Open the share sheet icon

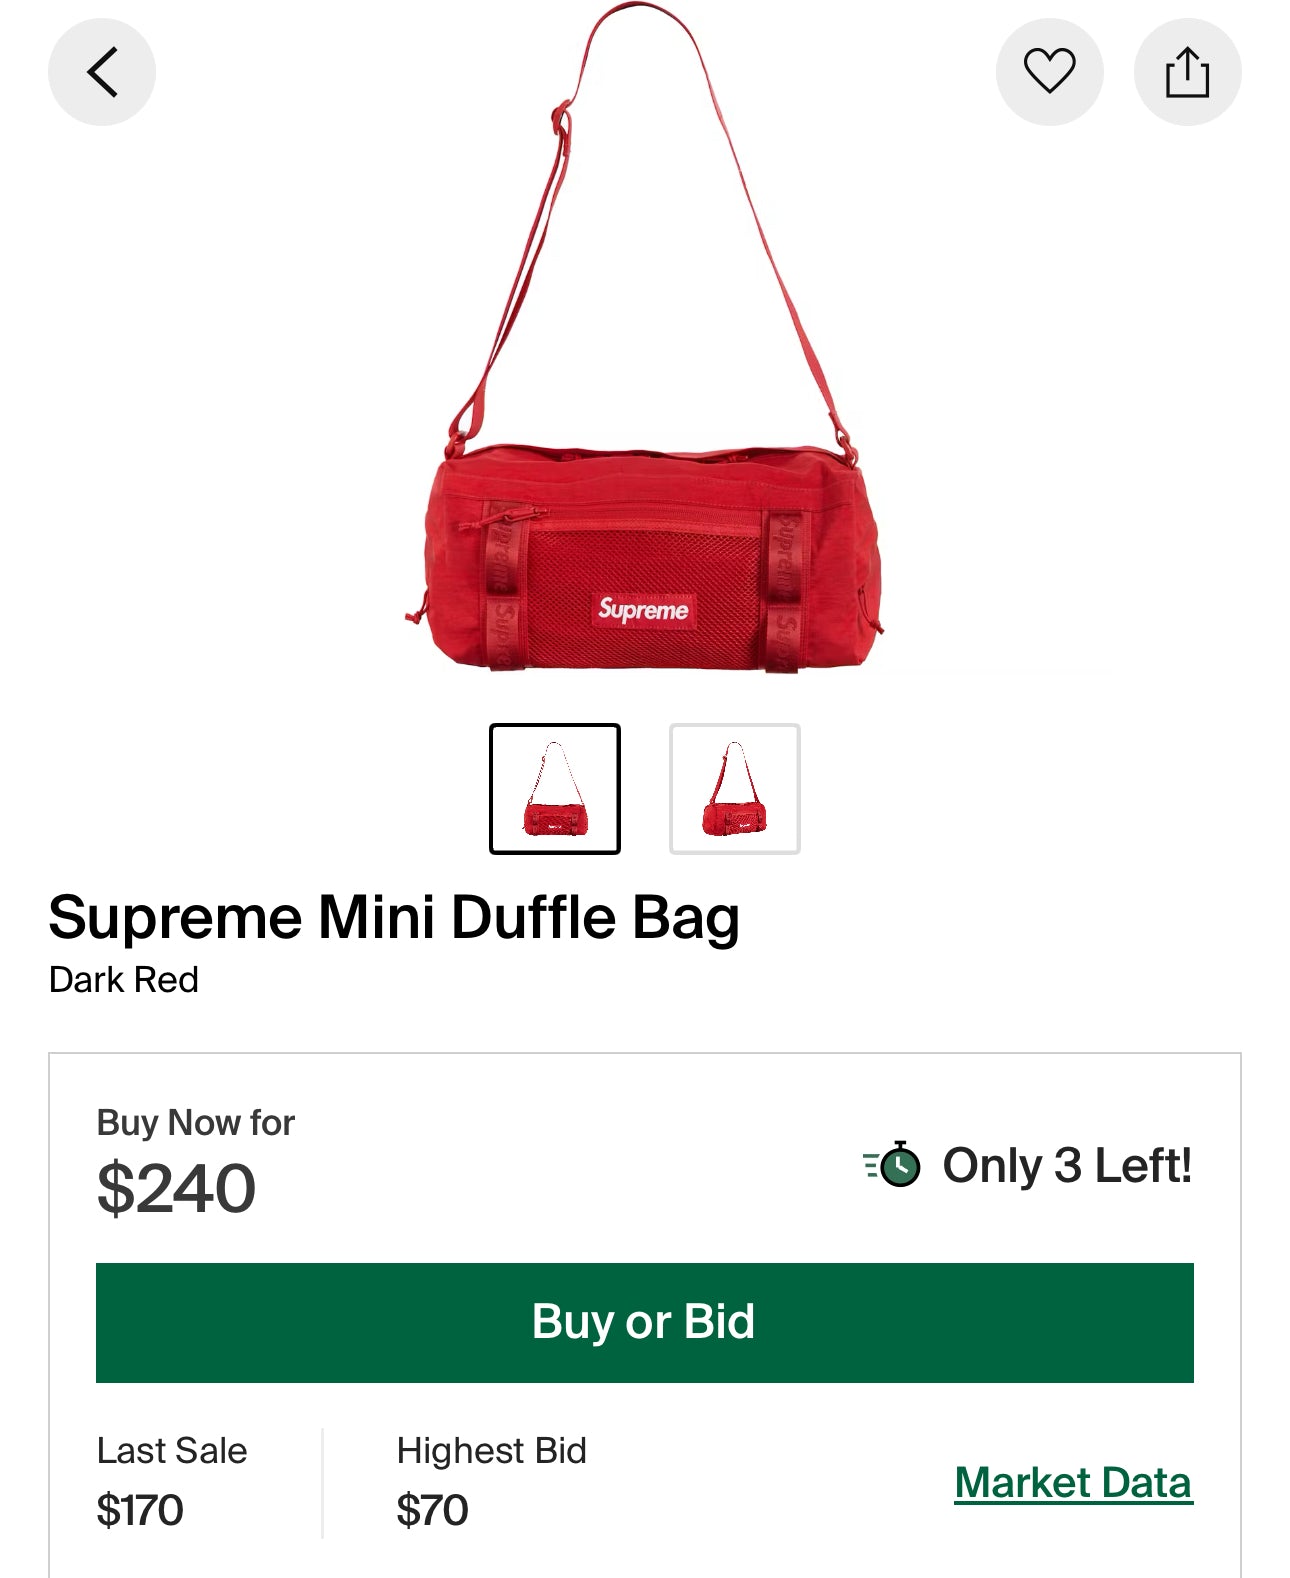click(1187, 72)
